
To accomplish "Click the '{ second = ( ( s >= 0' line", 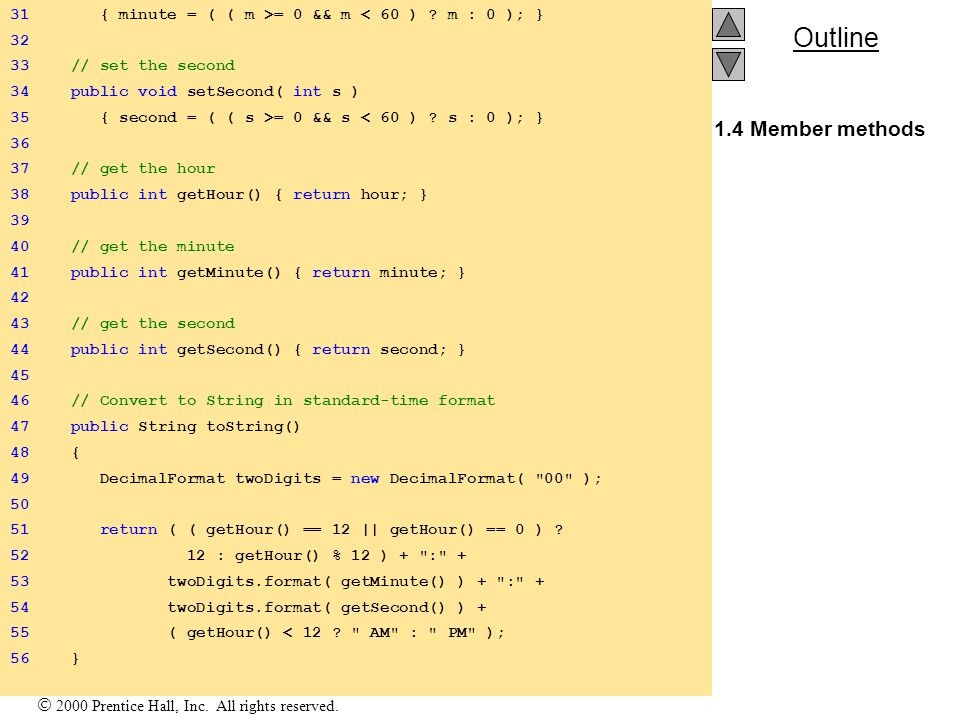I will coord(321,118).
